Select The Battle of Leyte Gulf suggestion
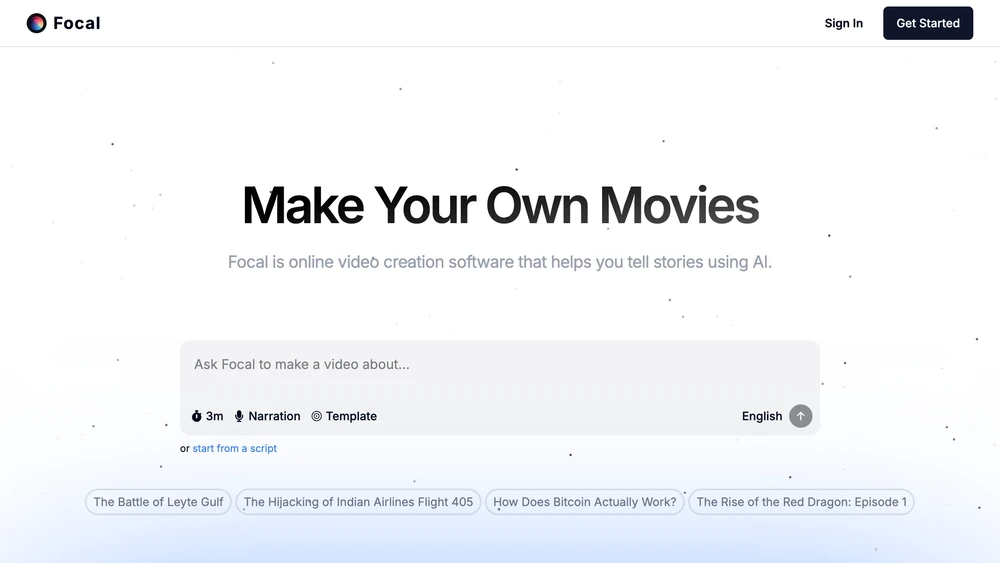The image size is (1000, 563). 158,502
